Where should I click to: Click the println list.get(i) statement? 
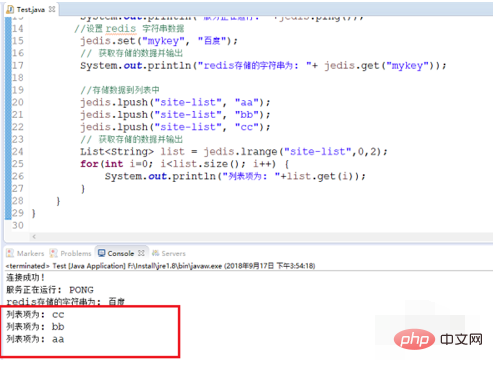[x=235, y=176]
